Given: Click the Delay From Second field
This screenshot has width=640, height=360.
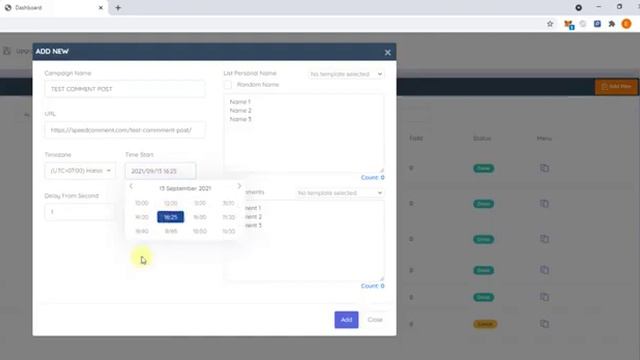Looking at the screenshot, I should (80, 212).
